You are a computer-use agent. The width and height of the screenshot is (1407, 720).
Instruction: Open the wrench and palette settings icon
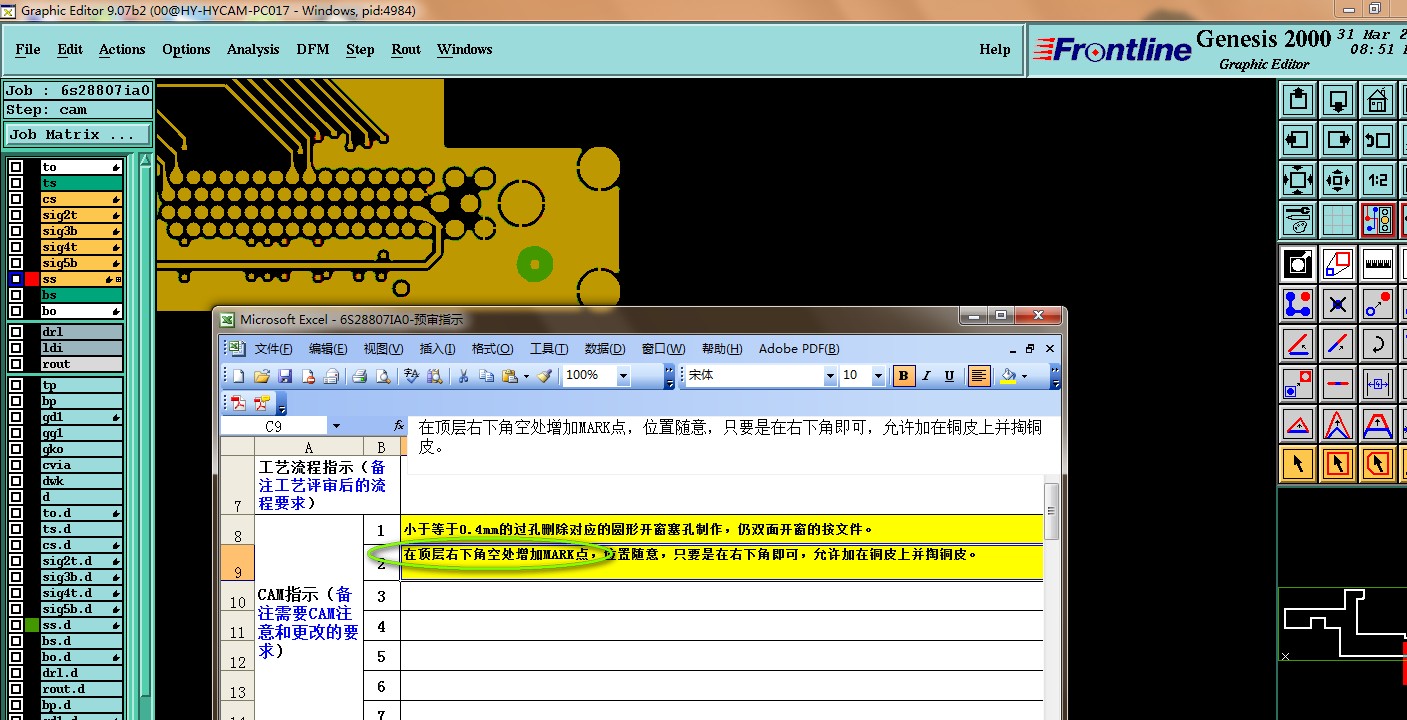(x=1298, y=220)
